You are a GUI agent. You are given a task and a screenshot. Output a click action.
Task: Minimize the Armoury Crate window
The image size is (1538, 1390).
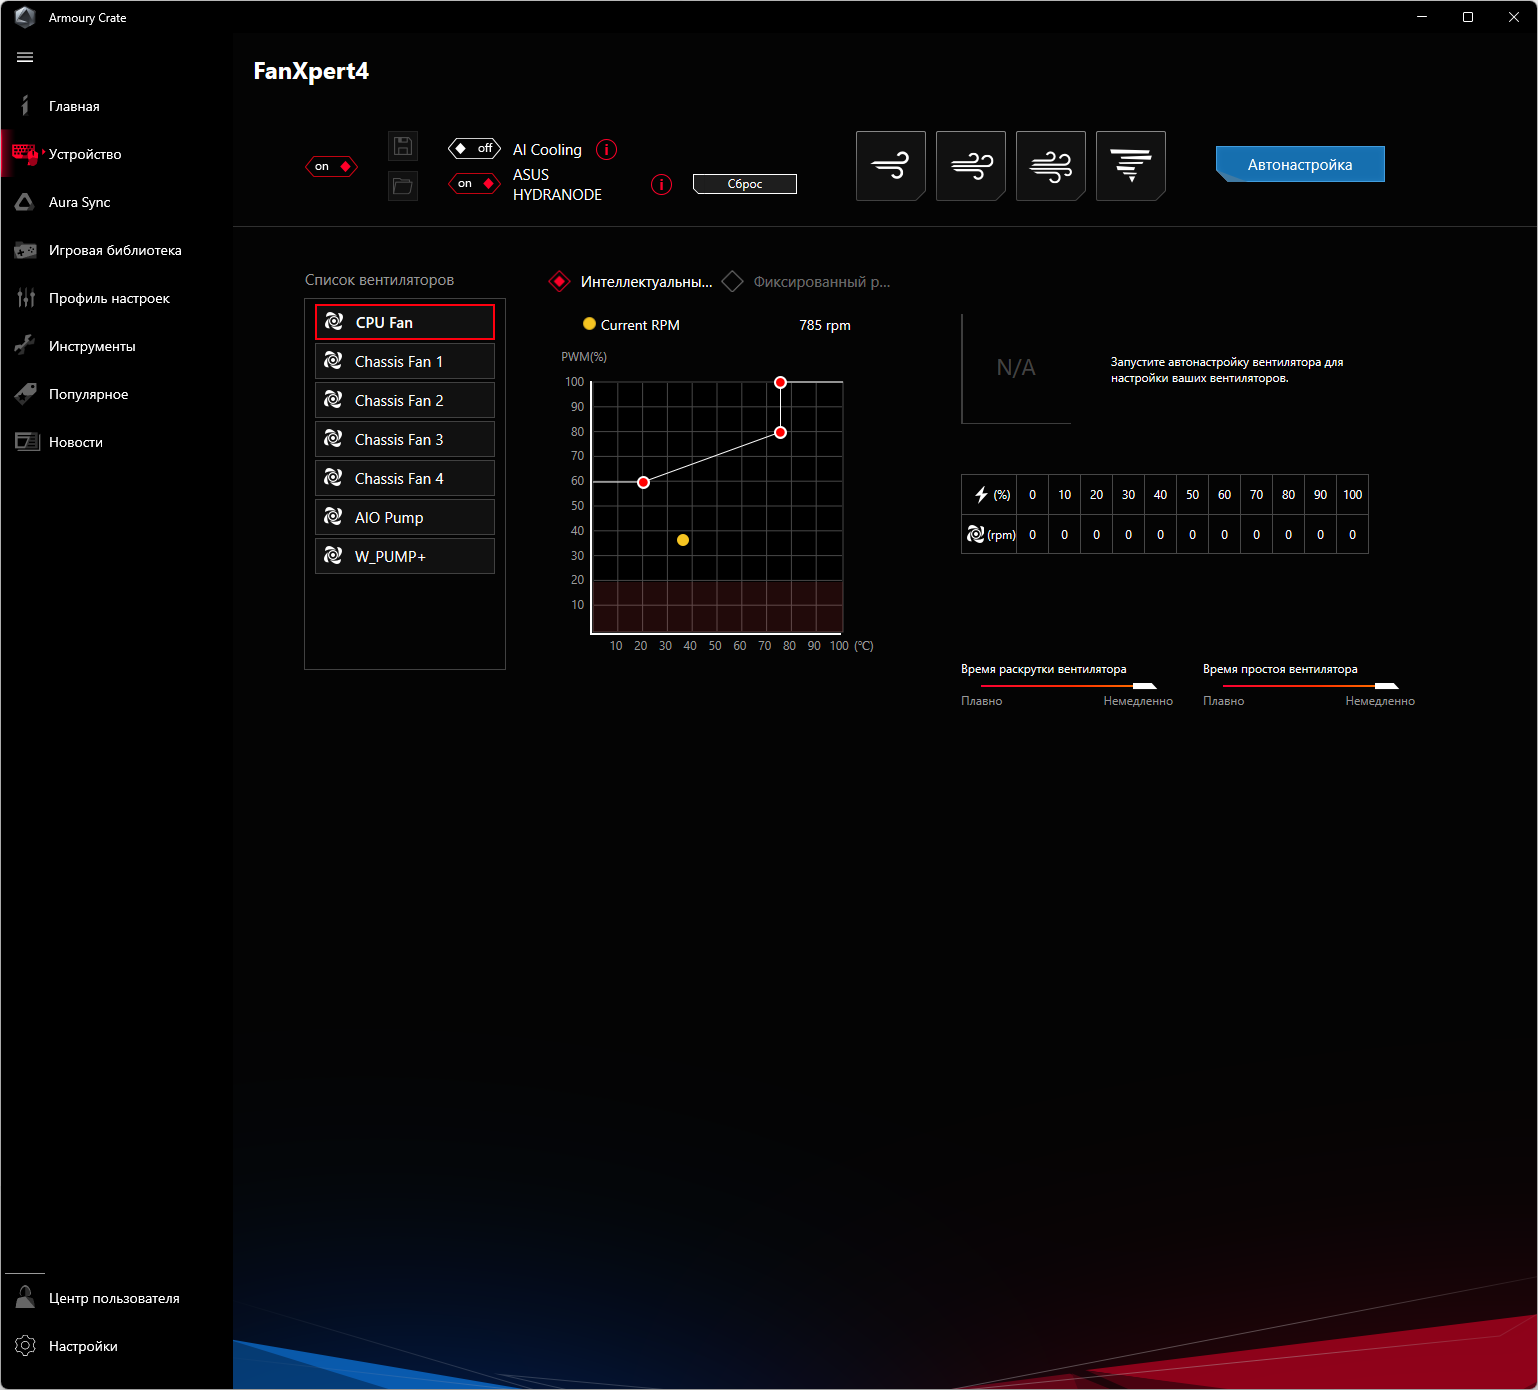coord(1422,17)
